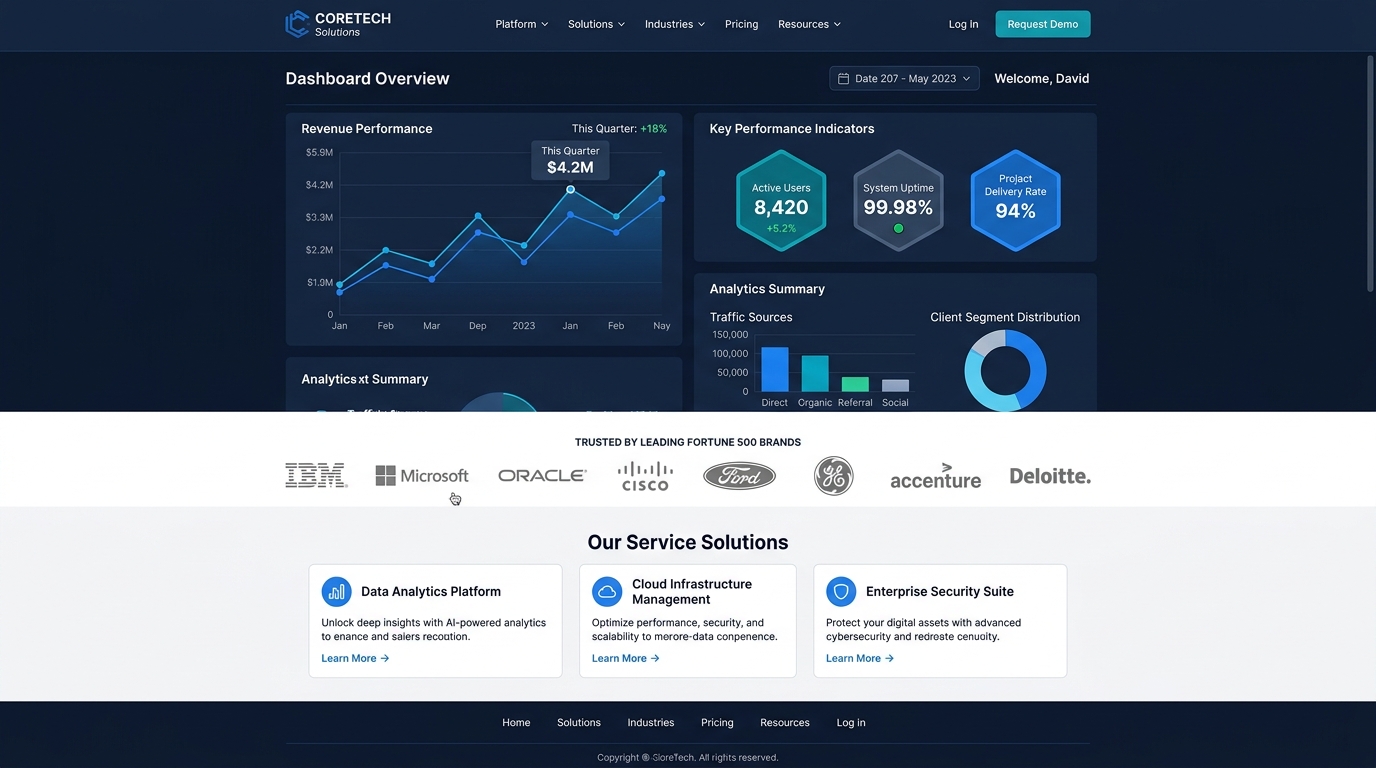
Task: Open the Platform dropdown menu
Action: [x=522, y=24]
